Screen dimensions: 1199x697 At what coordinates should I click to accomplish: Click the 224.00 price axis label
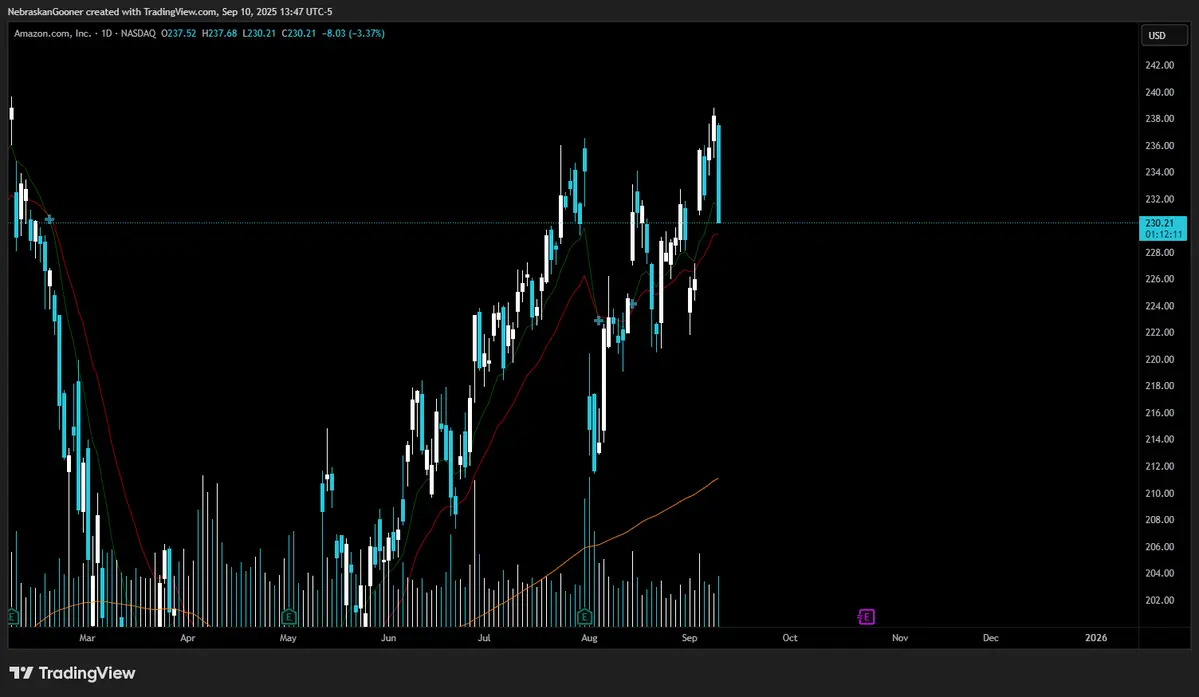click(x=1159, y=306)
